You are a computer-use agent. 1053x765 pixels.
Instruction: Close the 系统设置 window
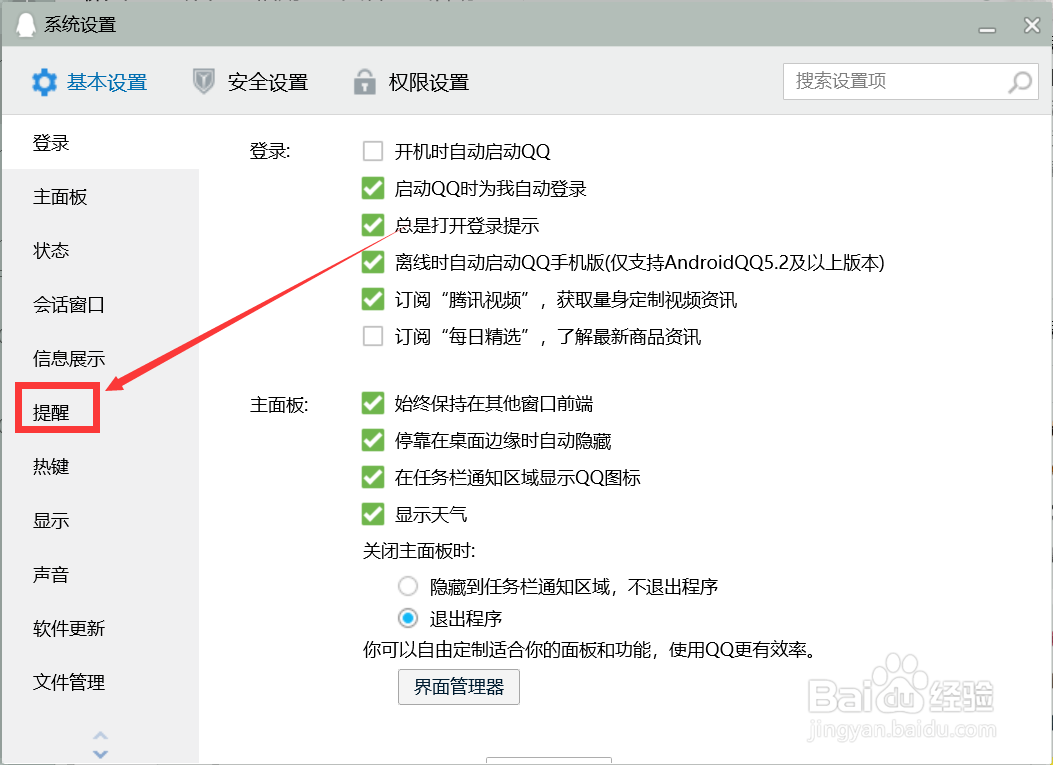click(1032, 26)
